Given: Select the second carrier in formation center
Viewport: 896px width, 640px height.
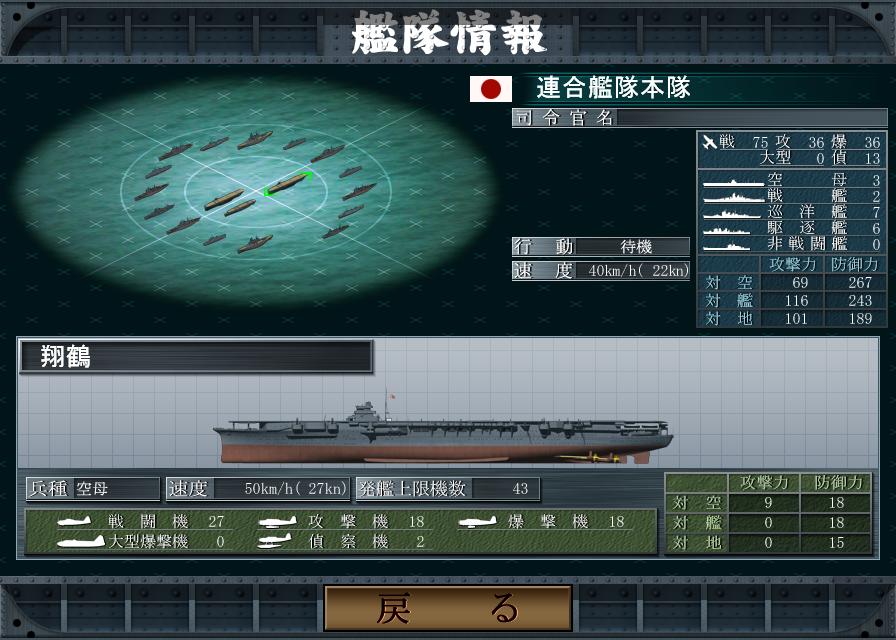Looking at the screenshot, I should (x=224, y=199).
